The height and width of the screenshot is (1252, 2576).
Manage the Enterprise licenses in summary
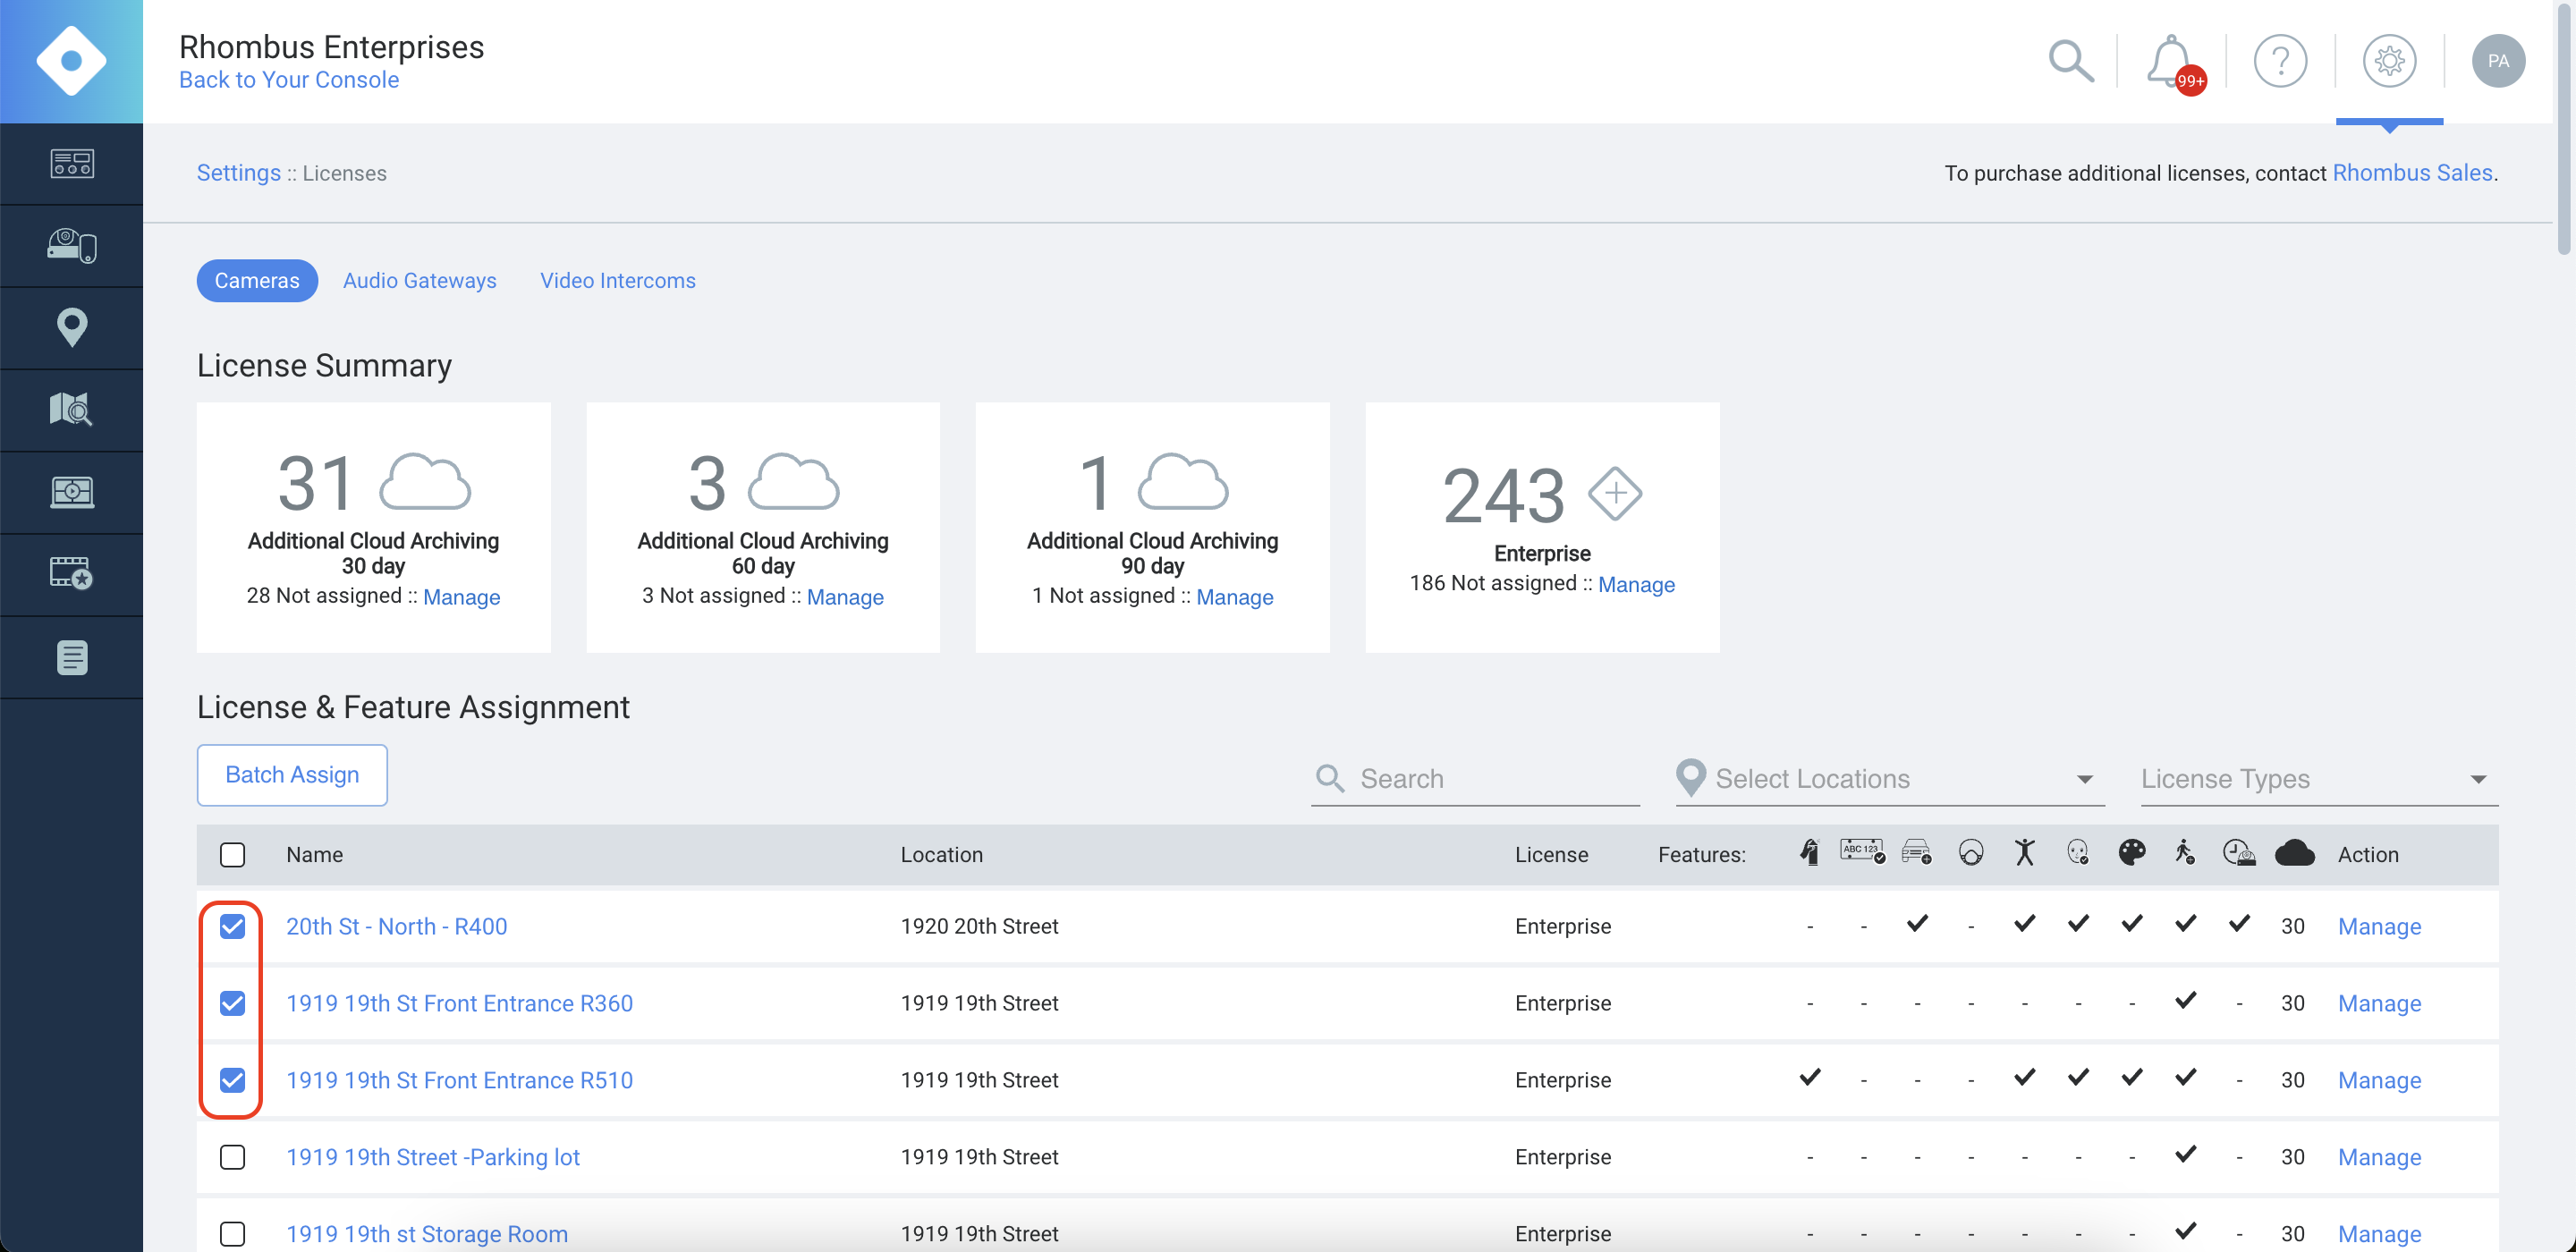tap(1636, 584)
